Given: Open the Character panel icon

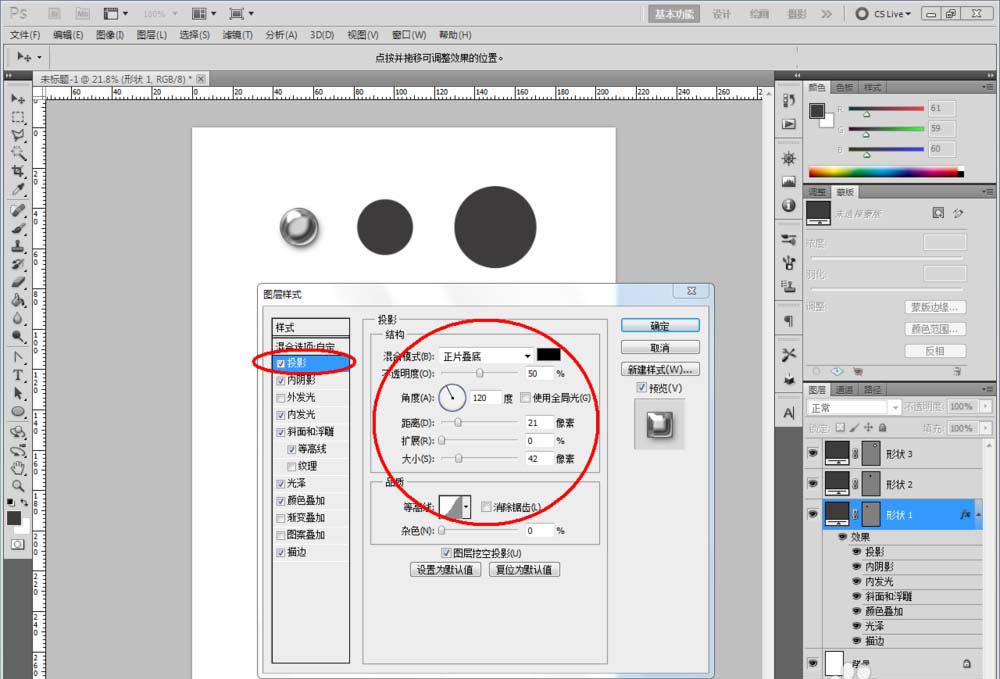Looking at the screenshot, I should [x=789, y=413].
